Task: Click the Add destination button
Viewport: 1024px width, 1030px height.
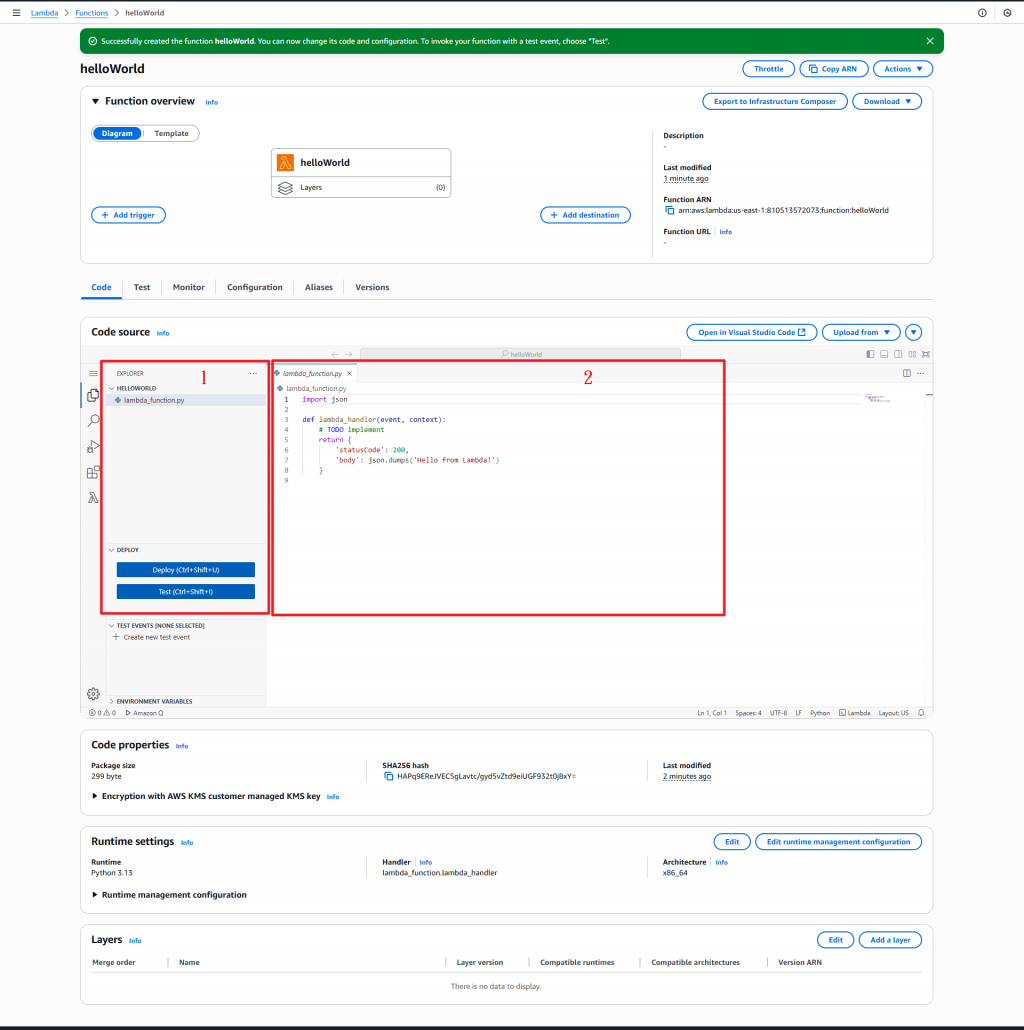Action: [x=585, y=215]
